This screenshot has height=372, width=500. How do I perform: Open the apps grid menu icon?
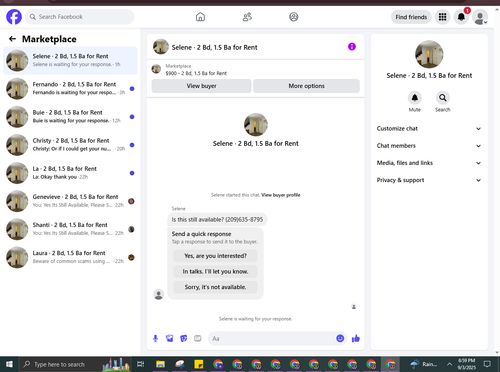click(x=442, y=17)
